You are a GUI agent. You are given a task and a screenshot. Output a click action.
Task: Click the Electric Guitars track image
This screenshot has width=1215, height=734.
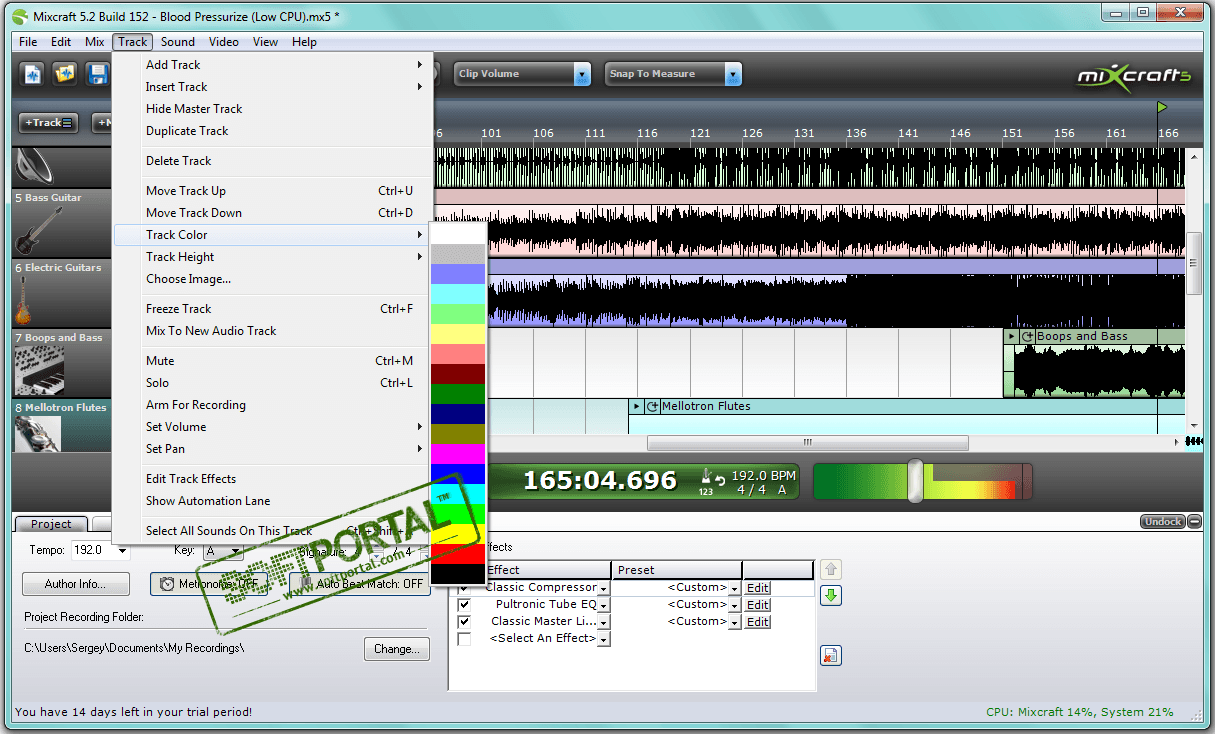coord(24,300)
